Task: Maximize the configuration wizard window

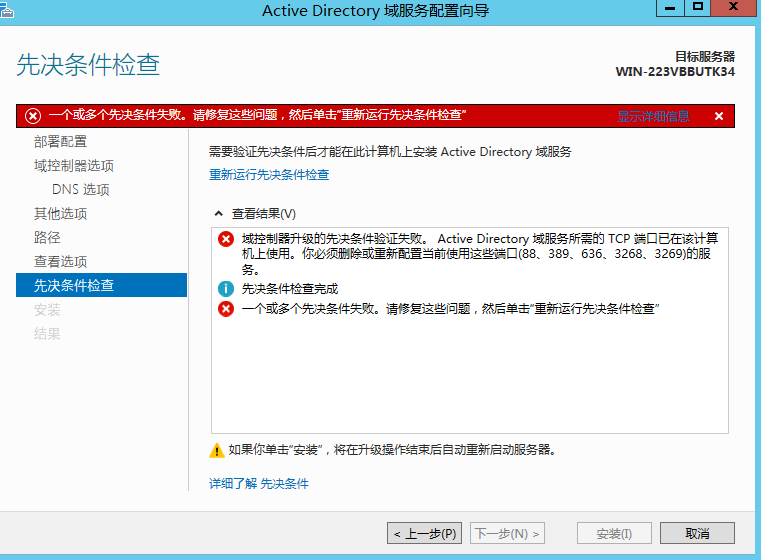Action: [x=698, y=8]
